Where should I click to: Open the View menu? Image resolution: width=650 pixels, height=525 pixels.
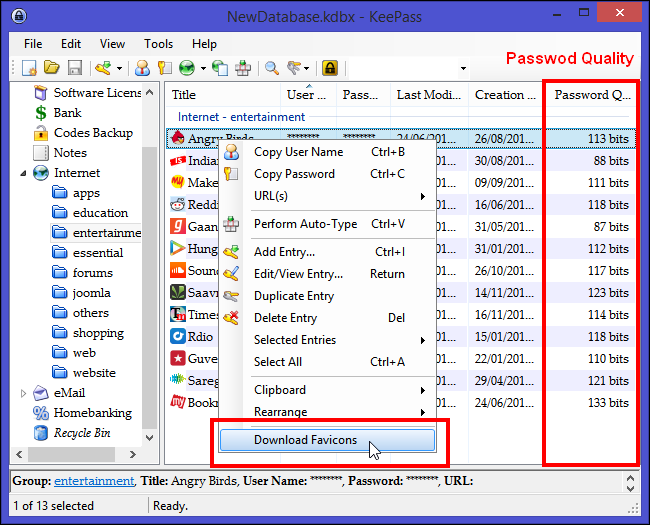click(112, 44)
